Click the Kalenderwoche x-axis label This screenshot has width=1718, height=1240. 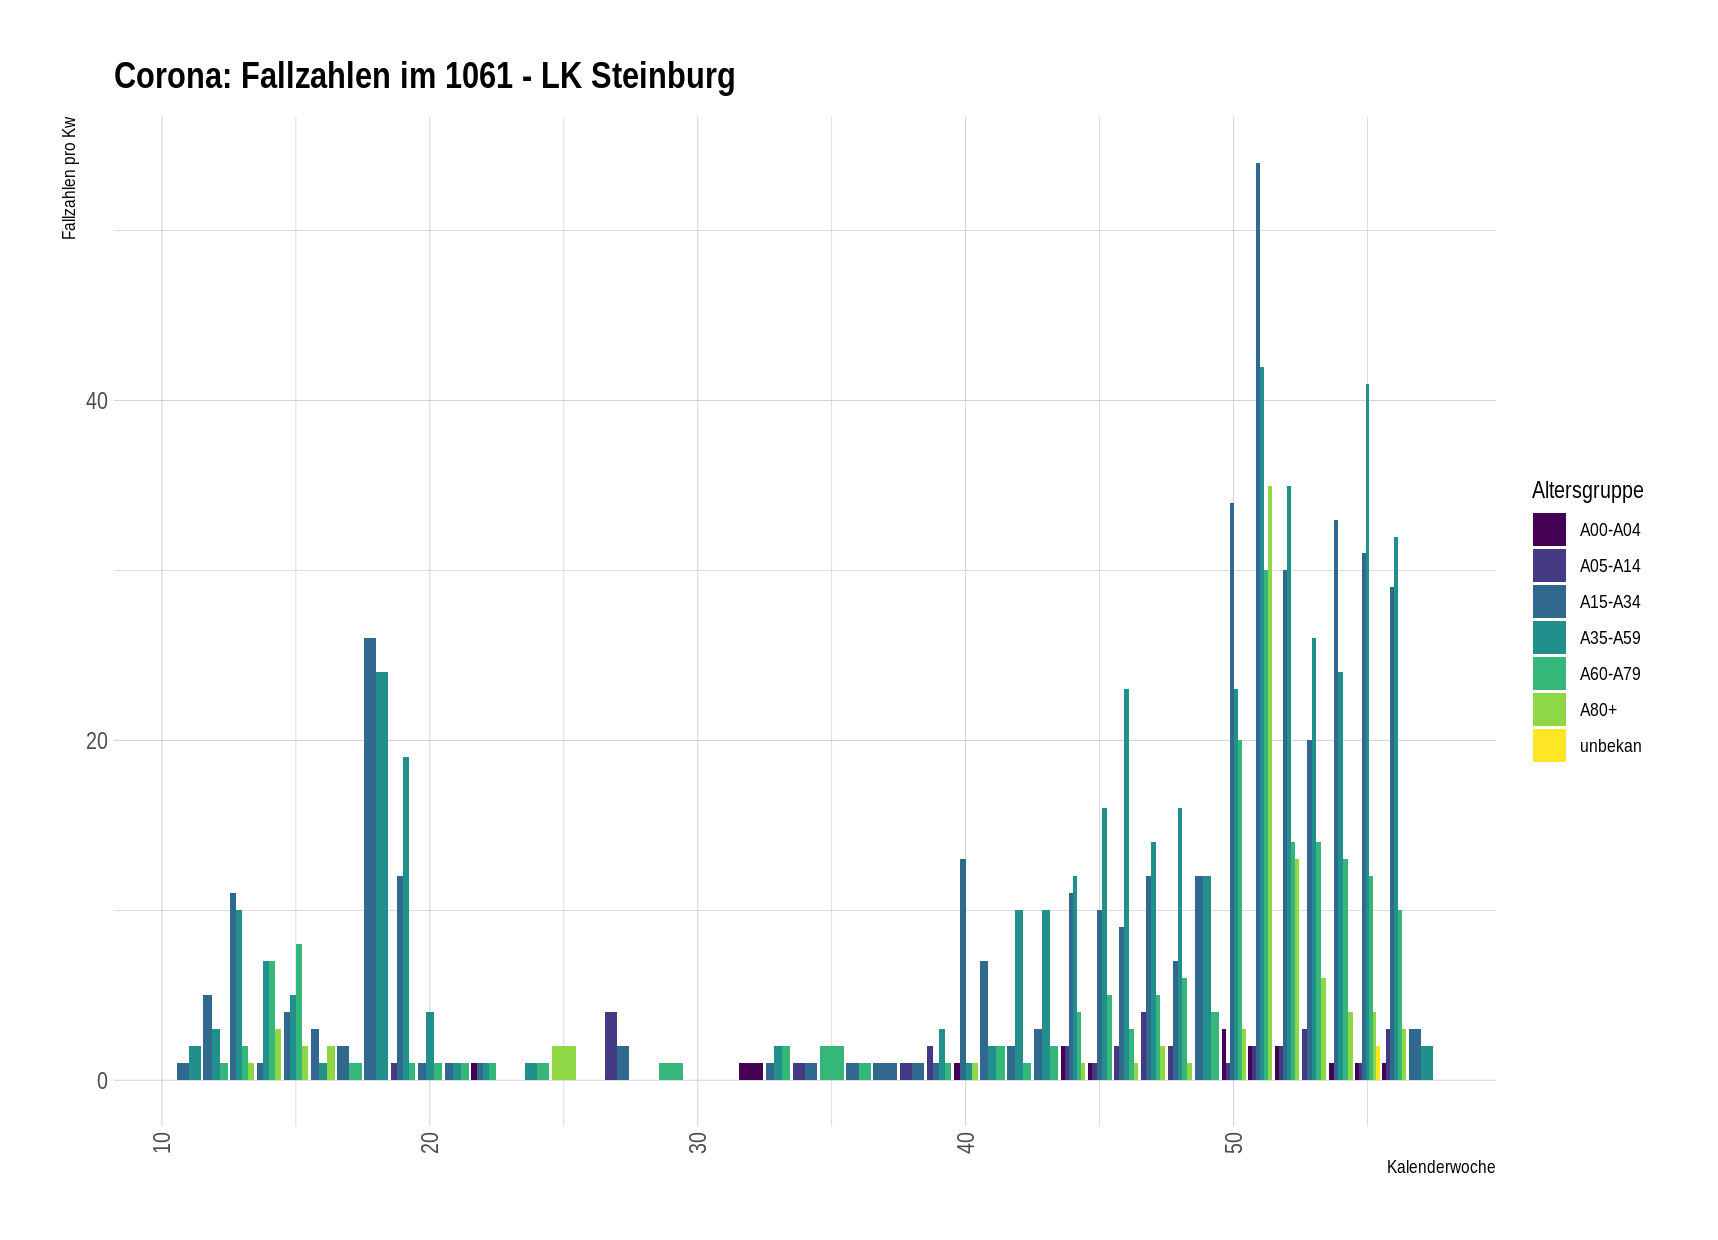[x=1440, y=1167]
